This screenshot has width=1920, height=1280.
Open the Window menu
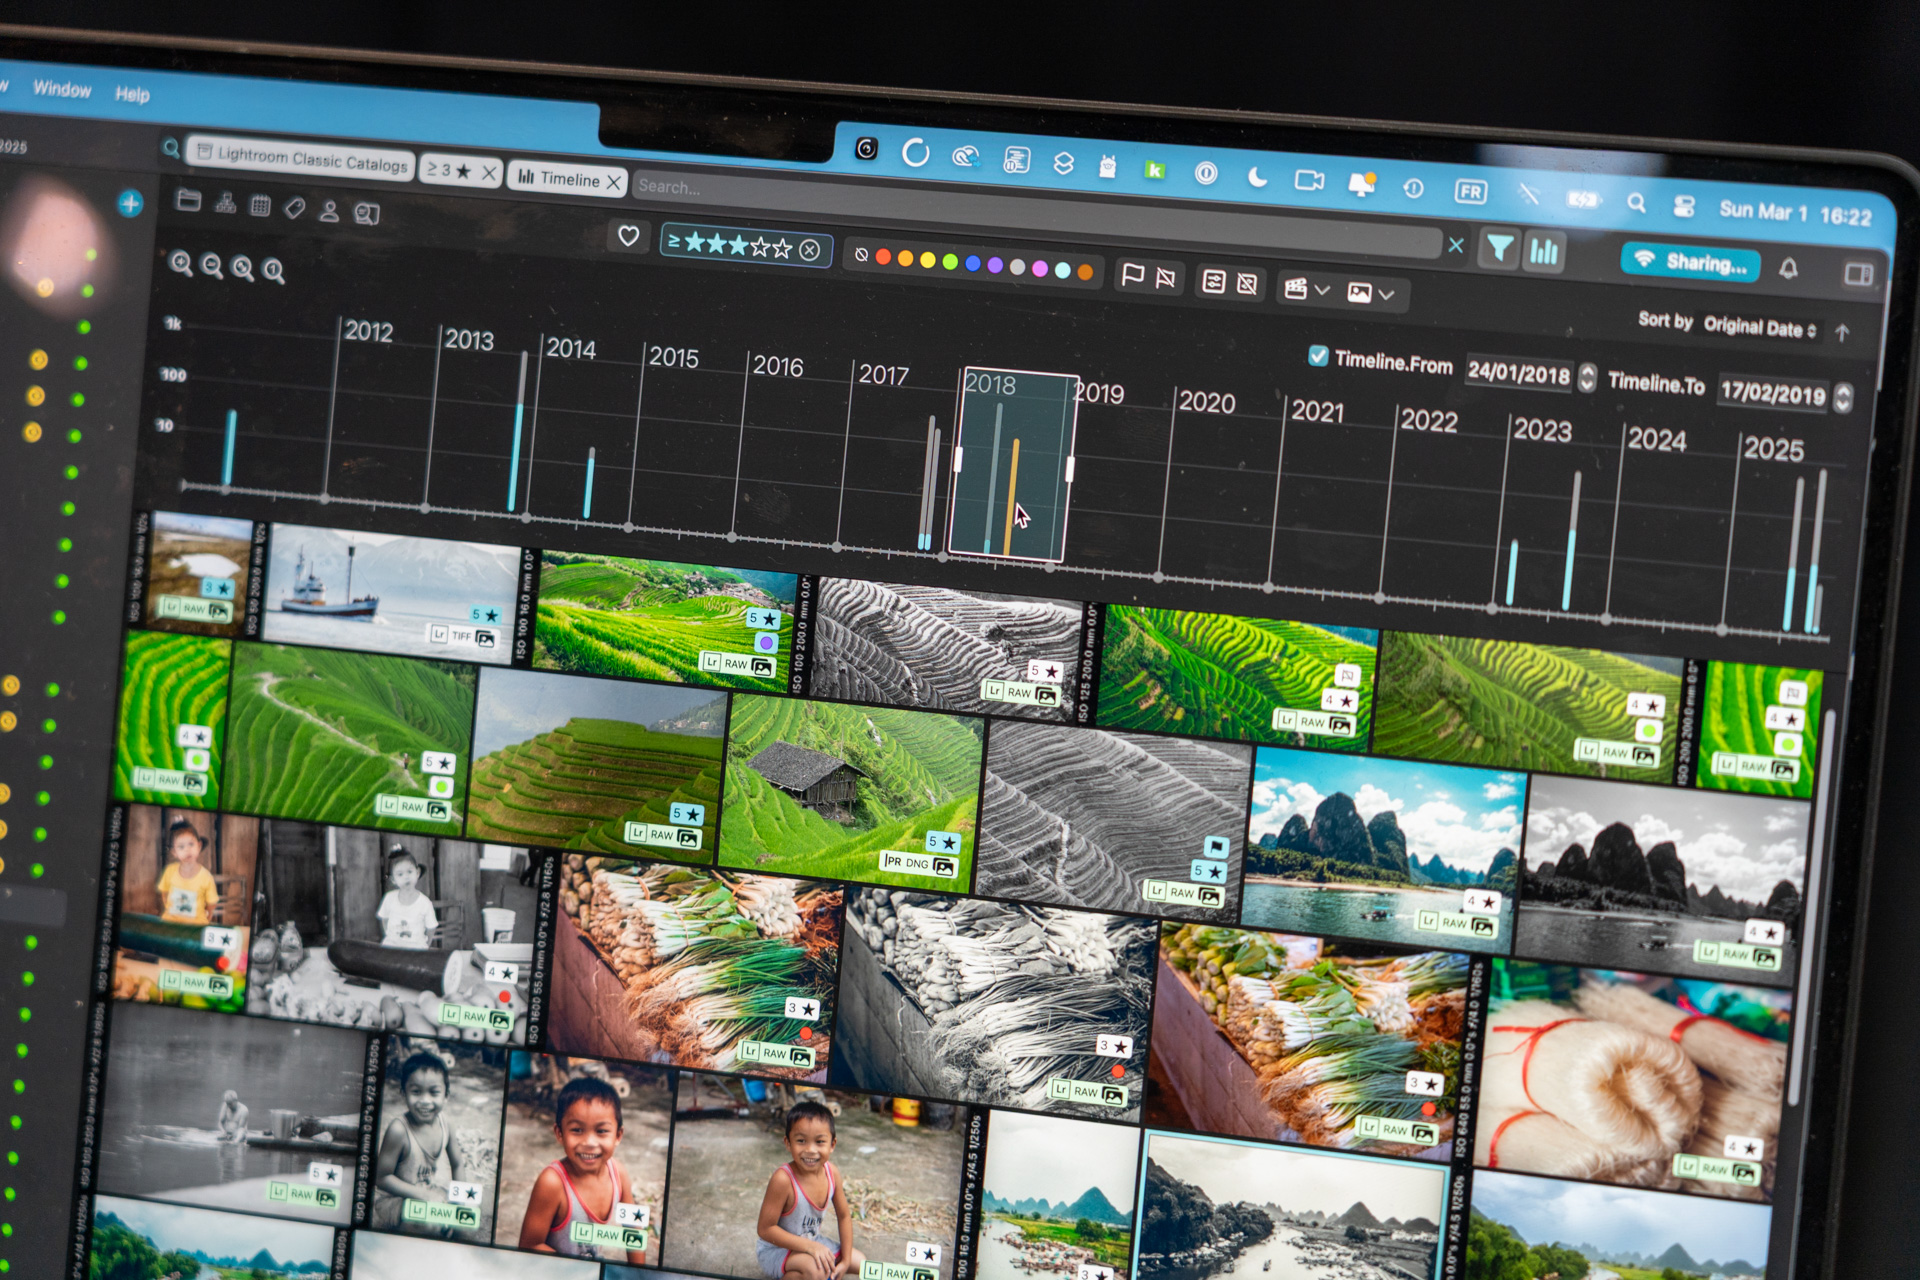click(x=62, y=89)
